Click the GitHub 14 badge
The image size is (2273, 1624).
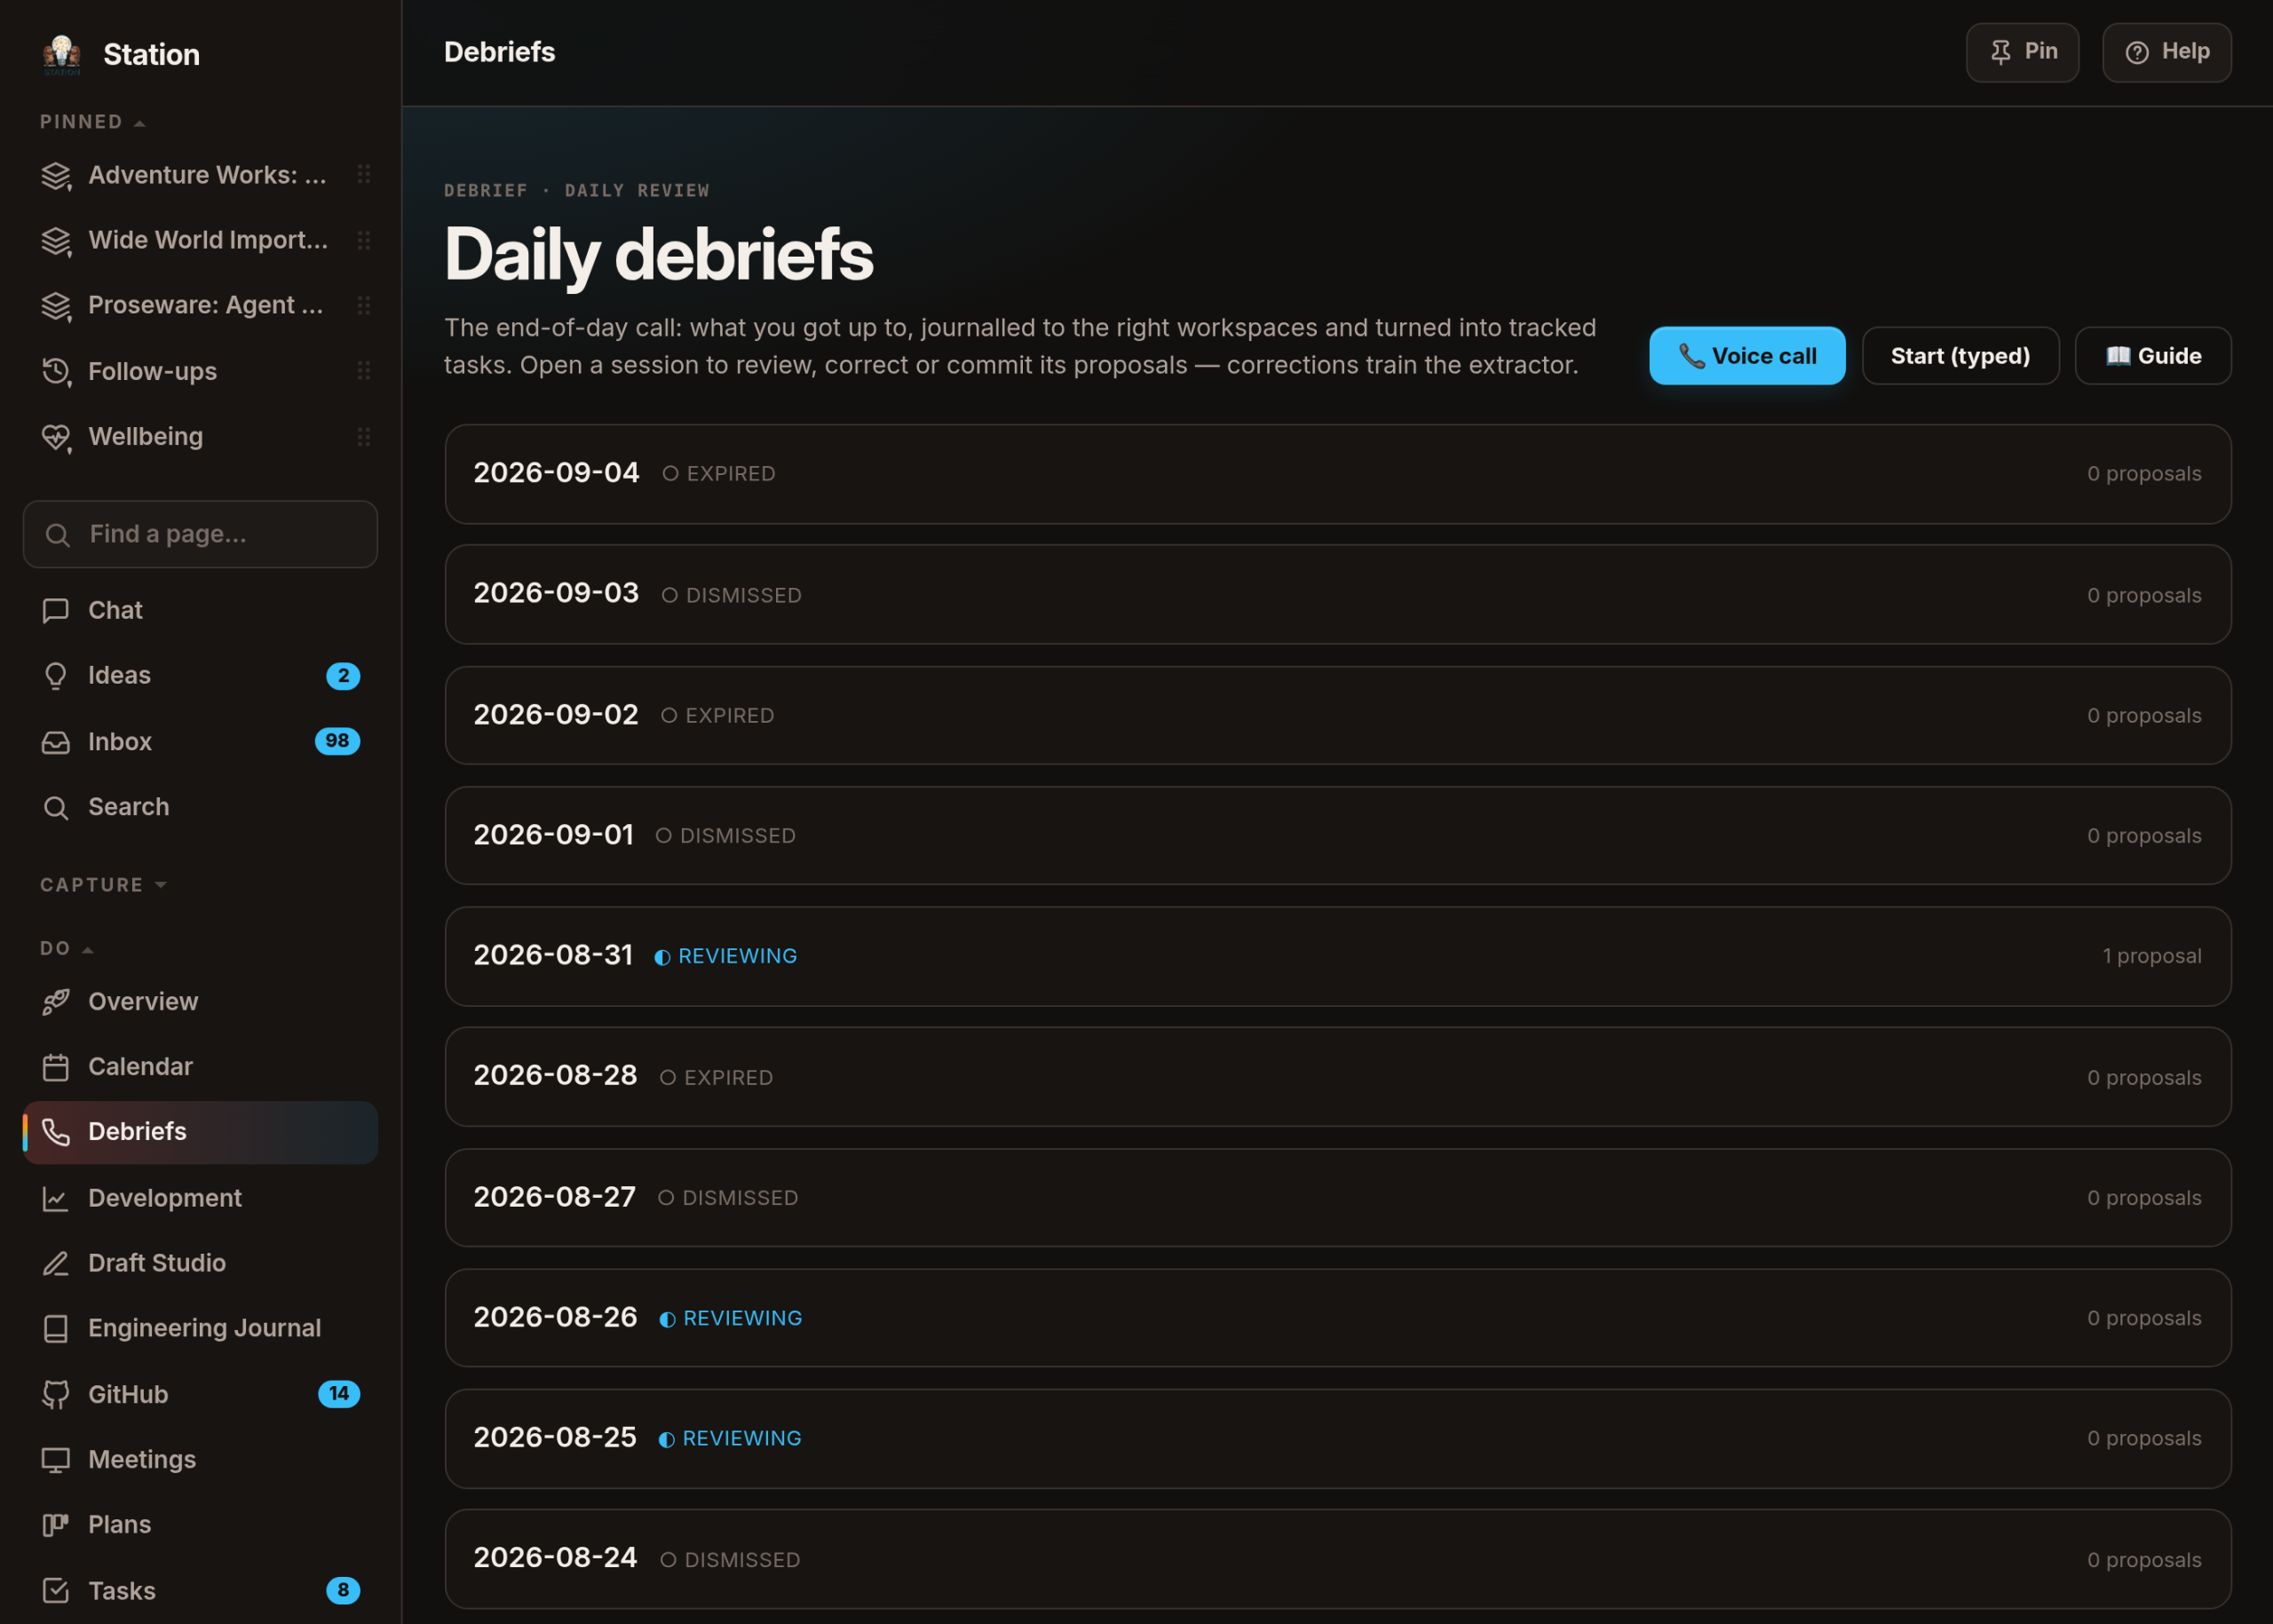[x=339, y=1394]
